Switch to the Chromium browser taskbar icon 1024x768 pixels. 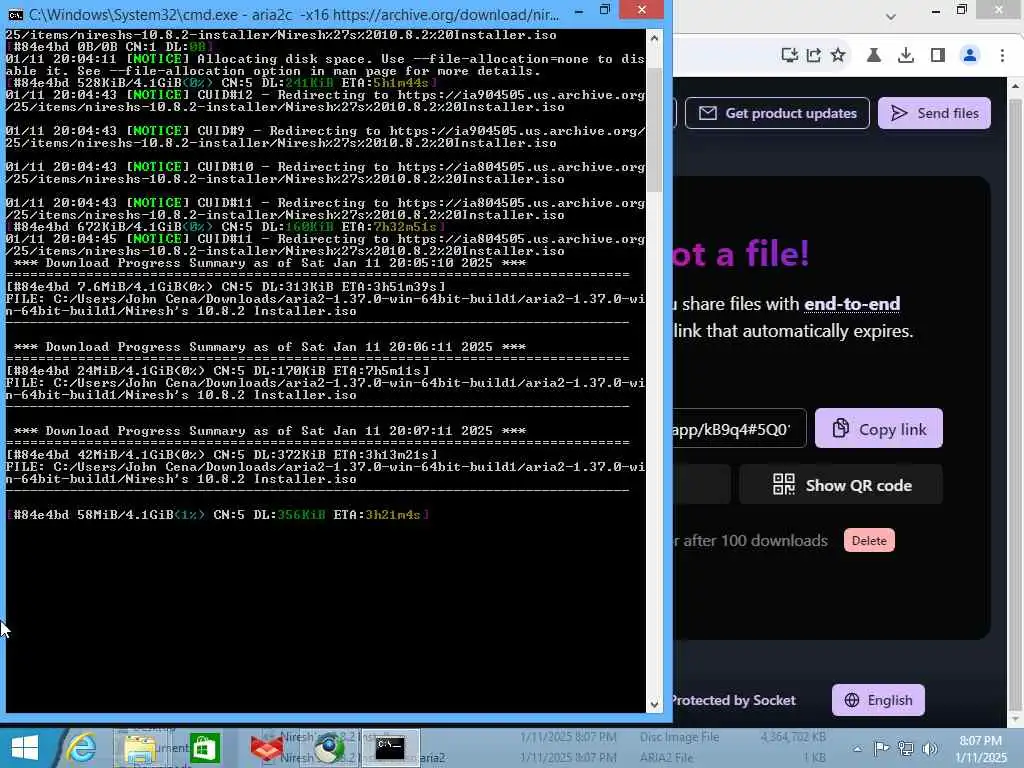point(329,748)
